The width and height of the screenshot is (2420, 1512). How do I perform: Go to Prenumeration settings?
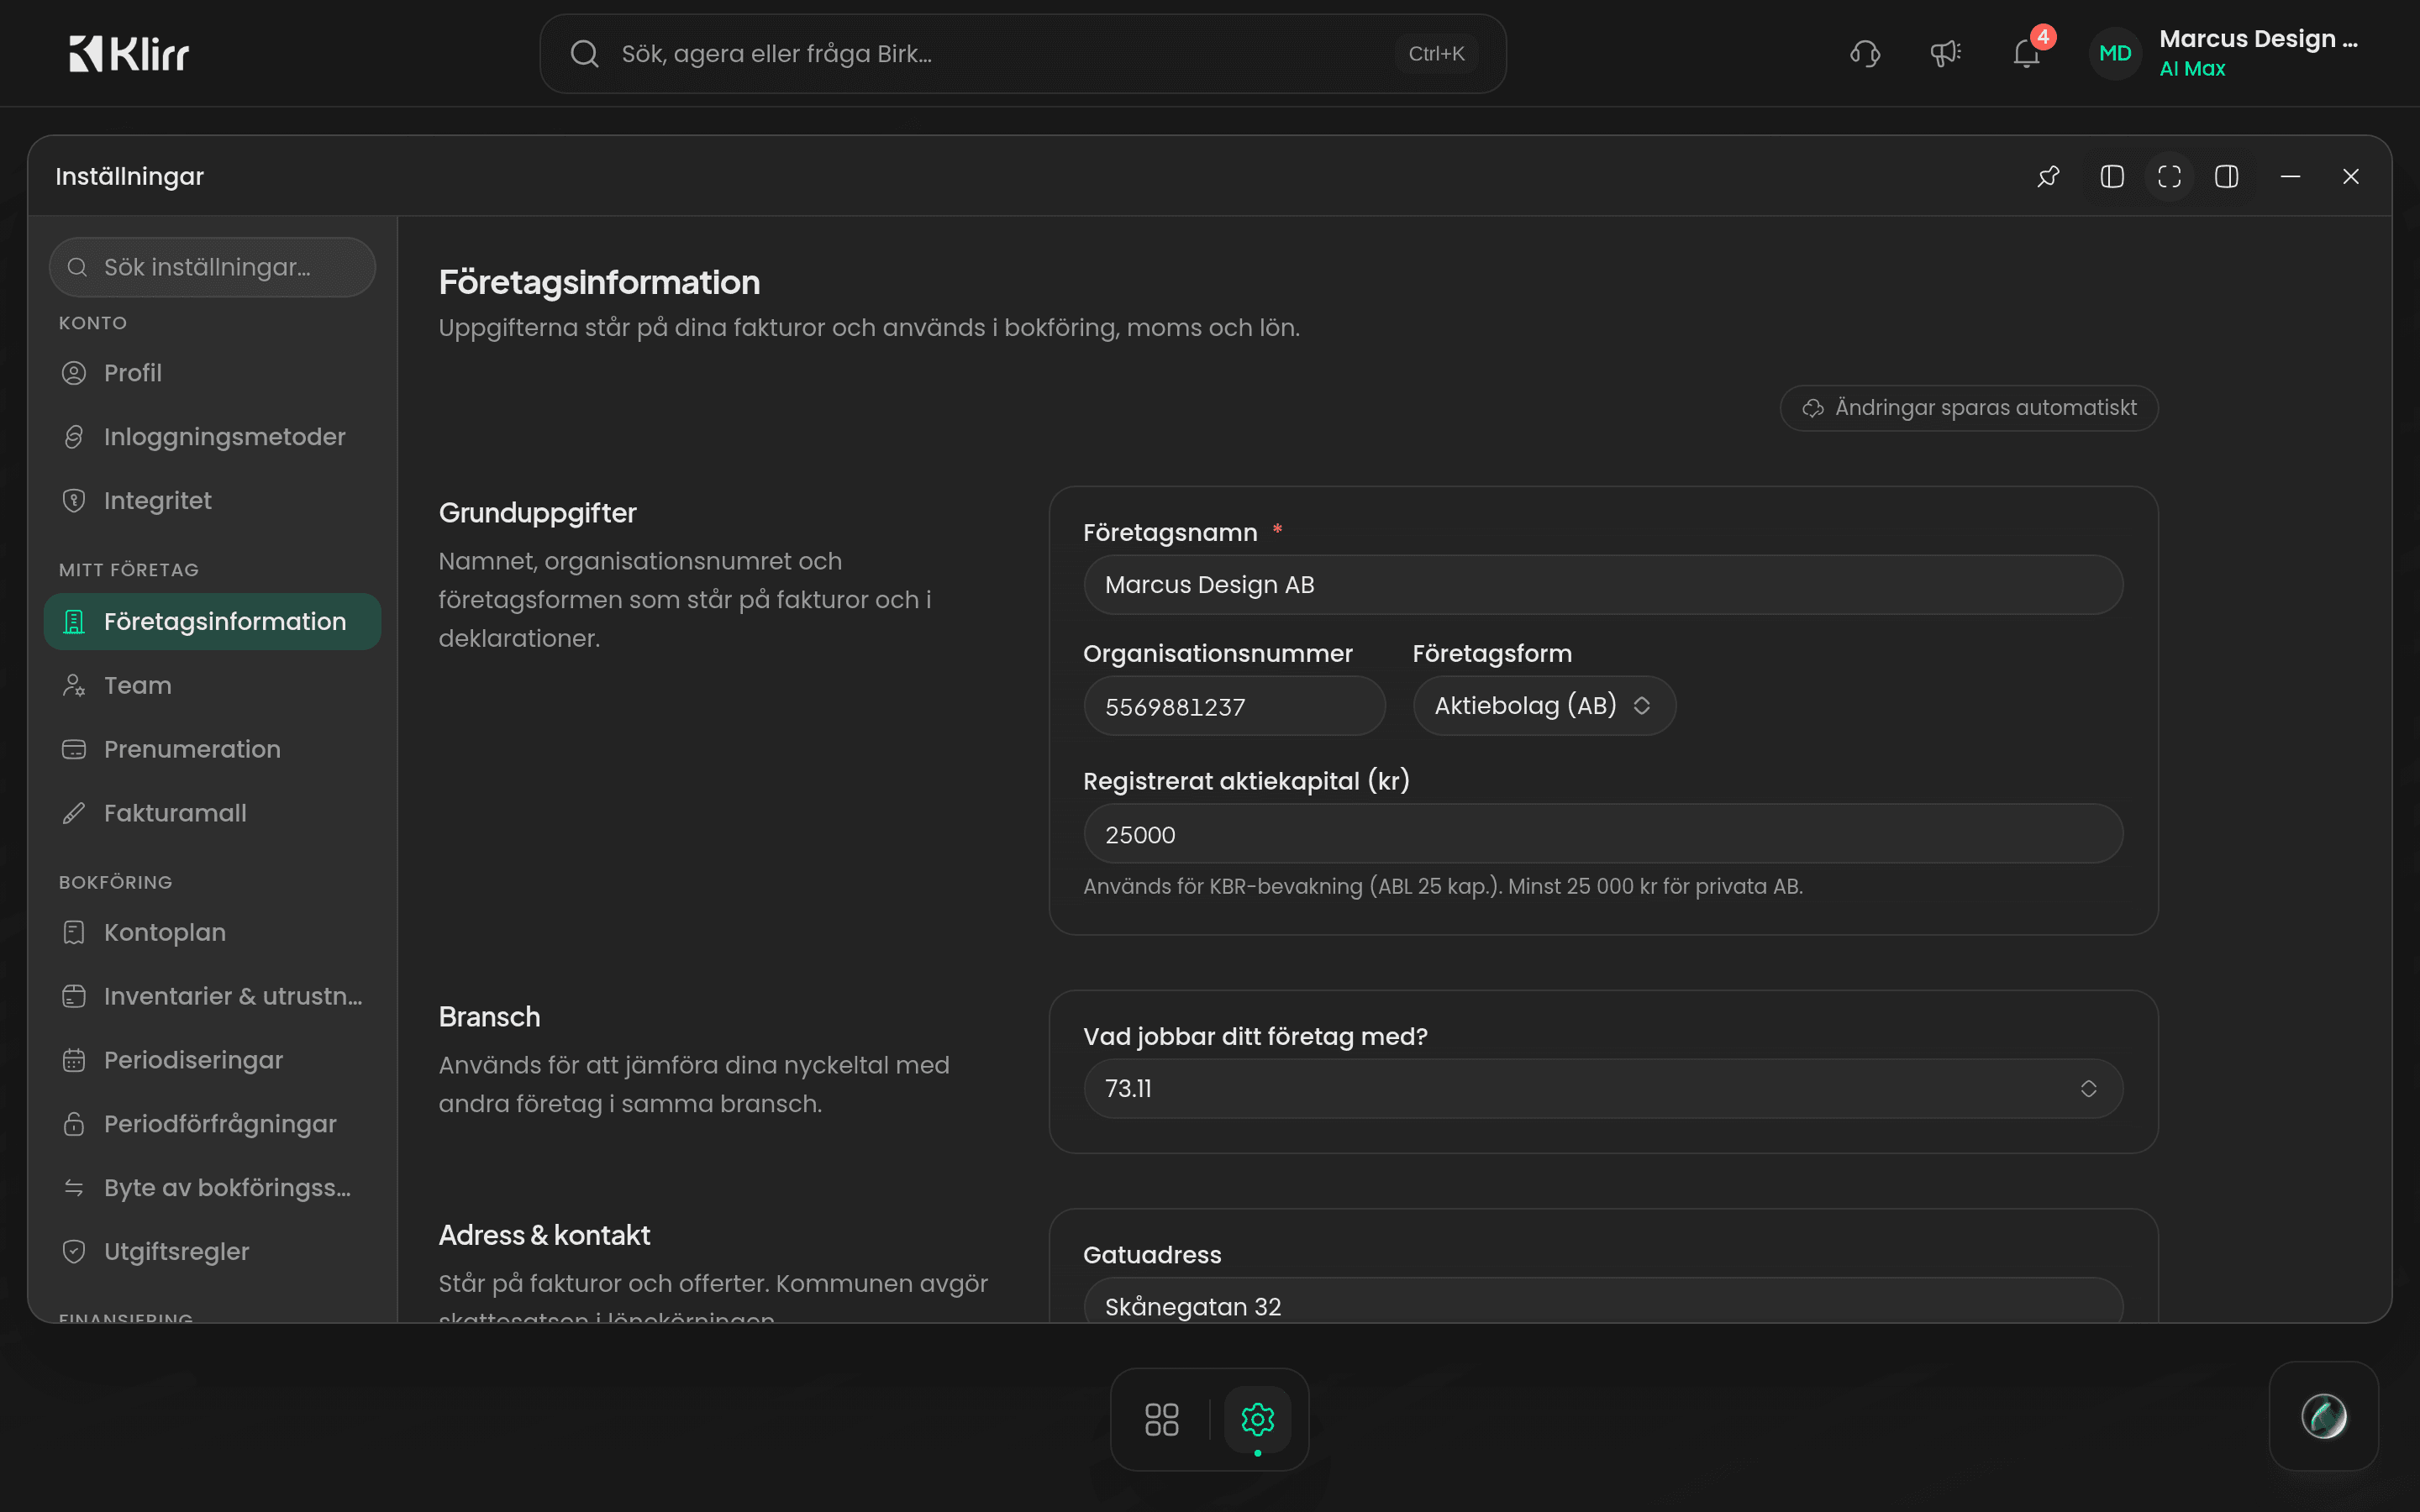(212, 749)
